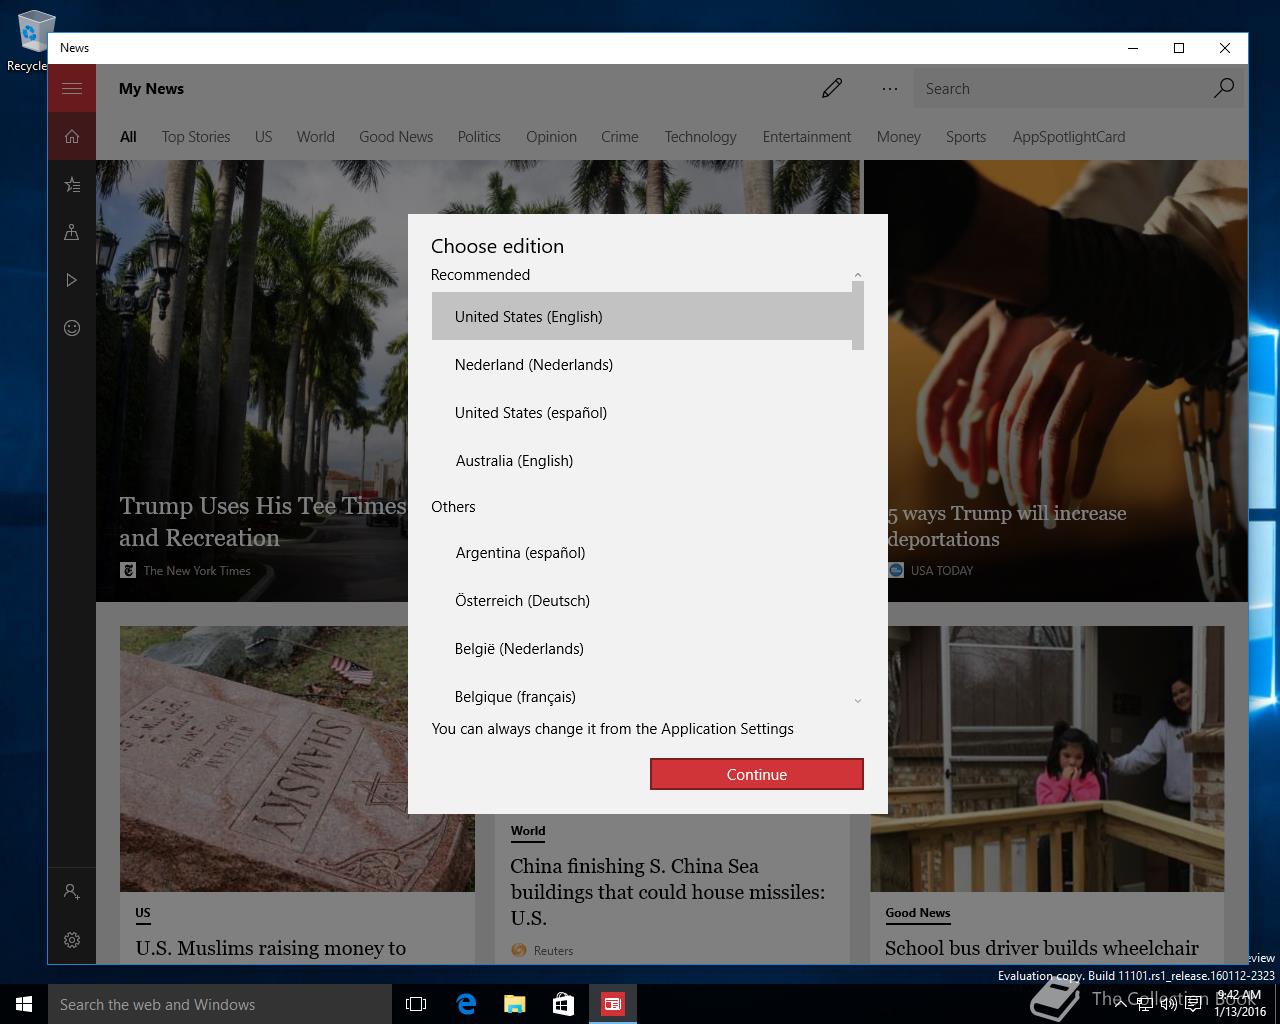The image size is (1280, 1024).
Task: Click the gravestone article thumbnail
Action: [x=297, y=758]
